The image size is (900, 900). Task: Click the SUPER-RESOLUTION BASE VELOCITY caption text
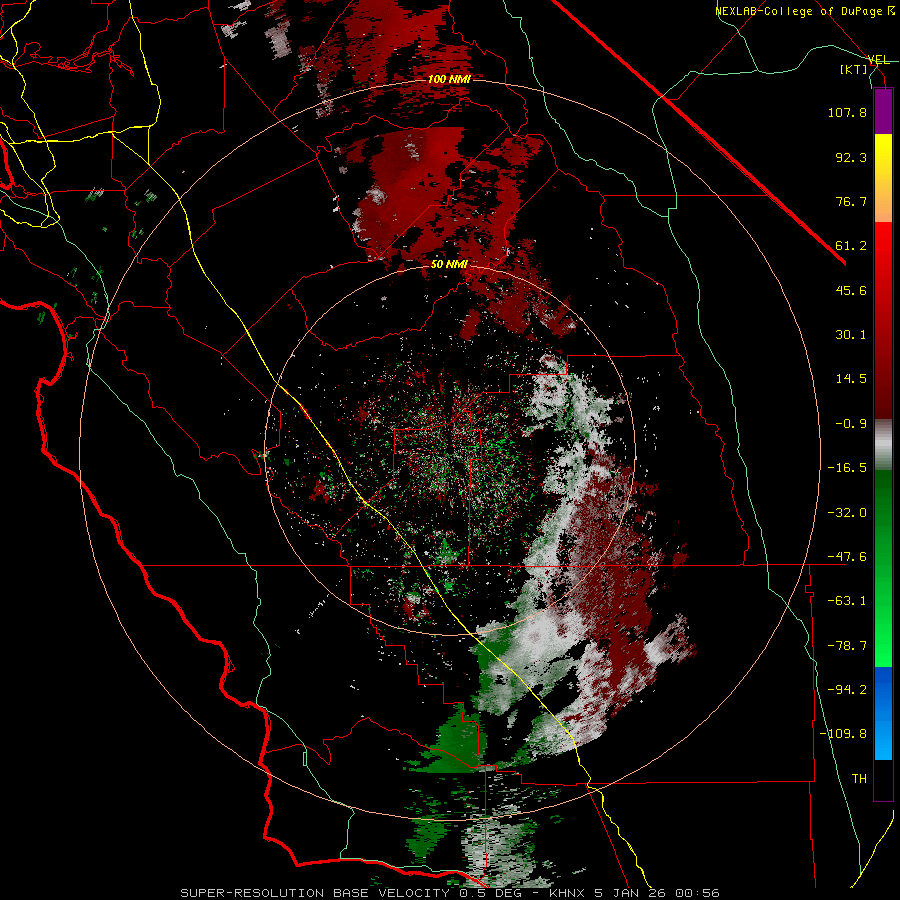(316, 893)
